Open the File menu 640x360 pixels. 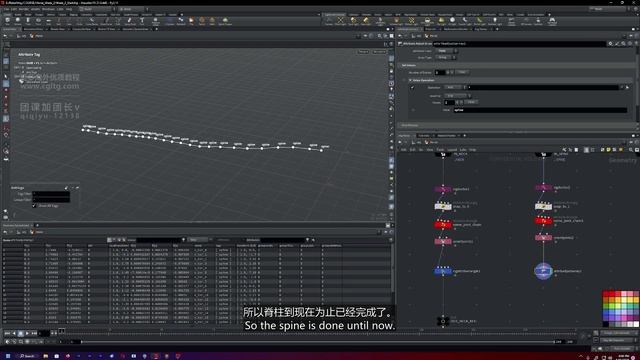coord(7,9)
